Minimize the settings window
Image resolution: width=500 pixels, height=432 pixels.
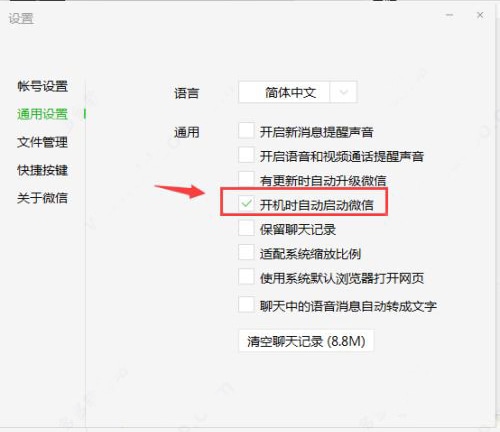450,15
